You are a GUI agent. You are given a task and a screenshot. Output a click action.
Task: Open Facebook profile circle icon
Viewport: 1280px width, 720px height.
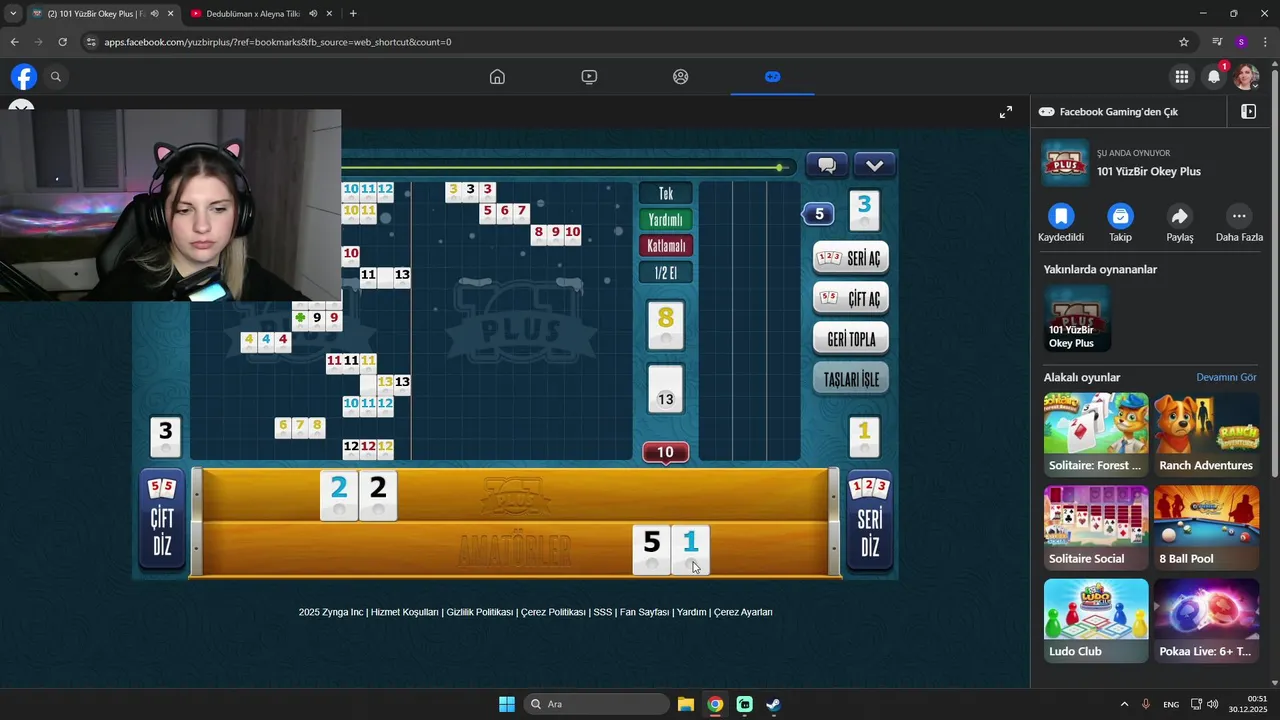pyautogui.click(x=681, y=77)
